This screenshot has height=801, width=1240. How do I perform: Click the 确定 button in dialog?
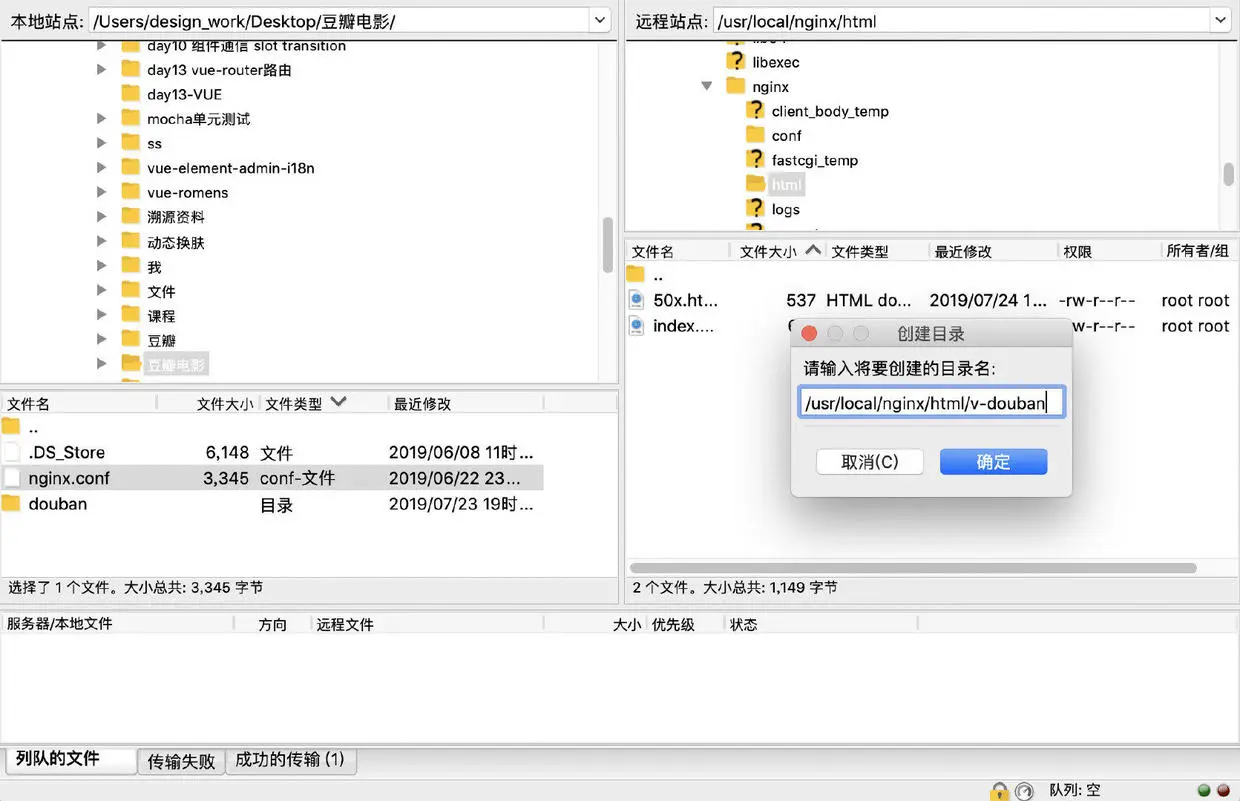click(993, 462)
